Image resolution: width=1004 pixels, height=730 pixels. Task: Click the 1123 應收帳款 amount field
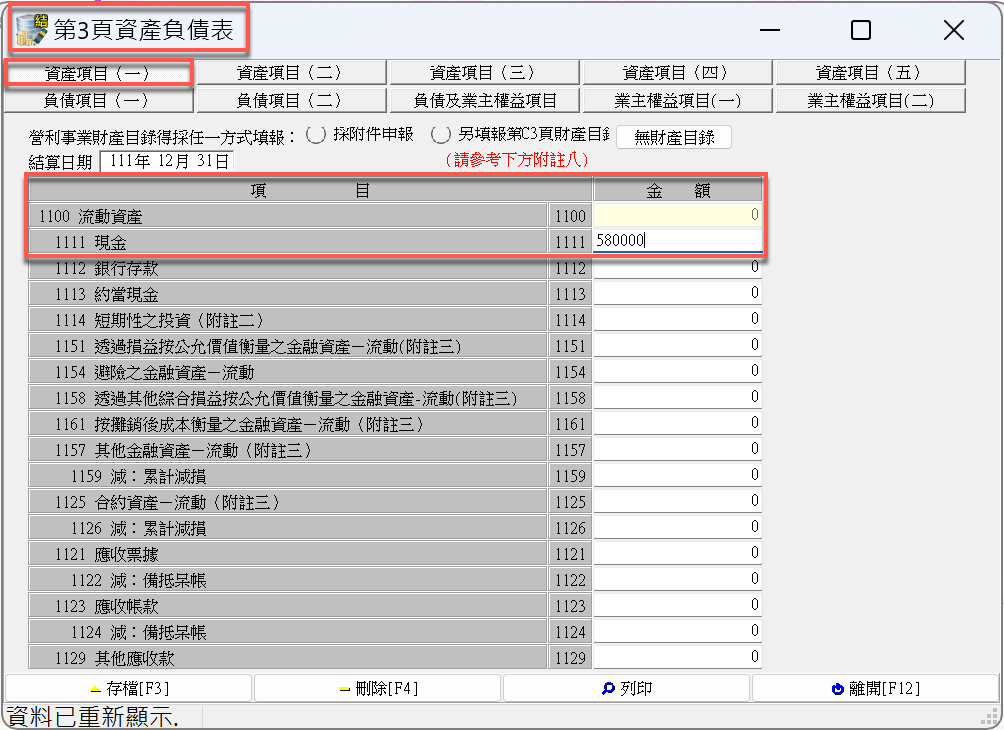(677, 604)
